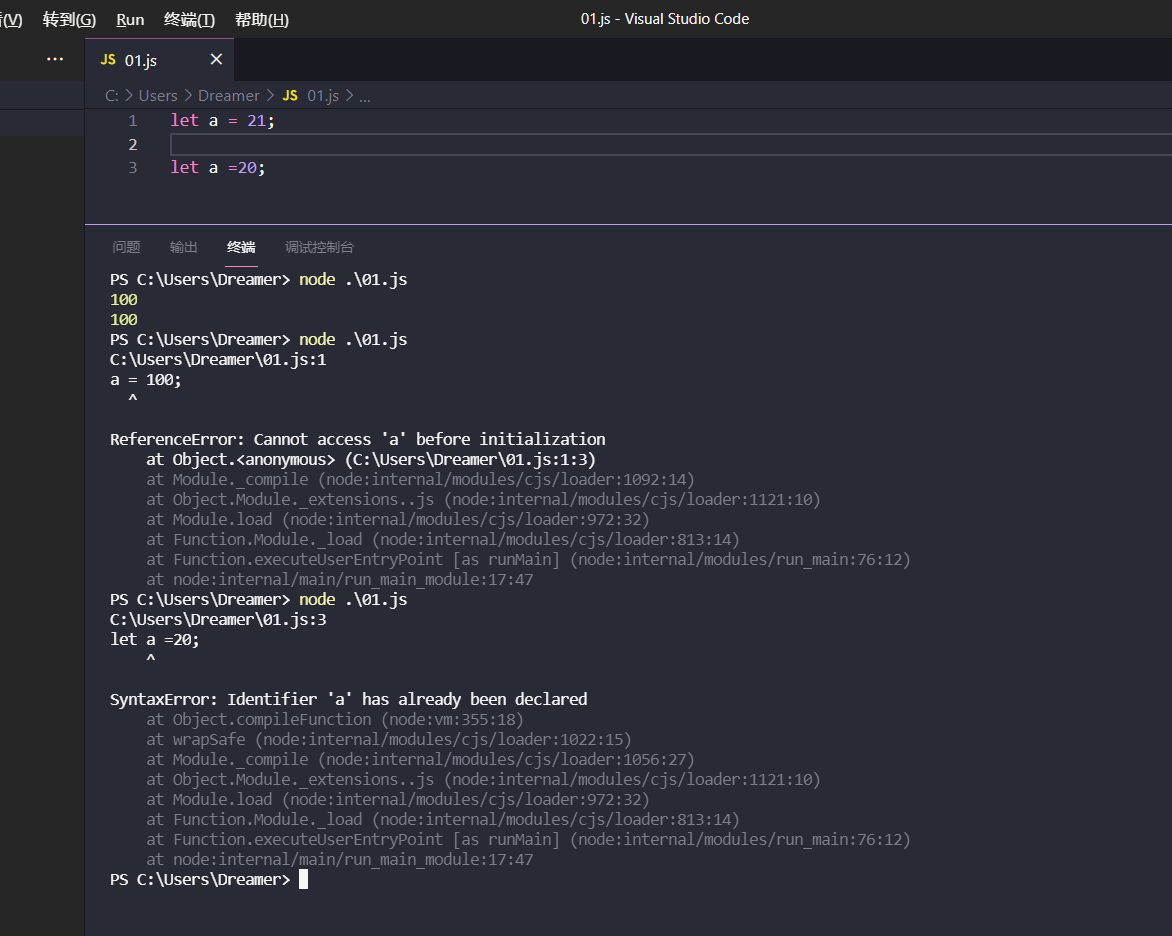Click 'at wrapSafe' stack trace line
The image size is (1172, 936).
(x=389, y=740)
